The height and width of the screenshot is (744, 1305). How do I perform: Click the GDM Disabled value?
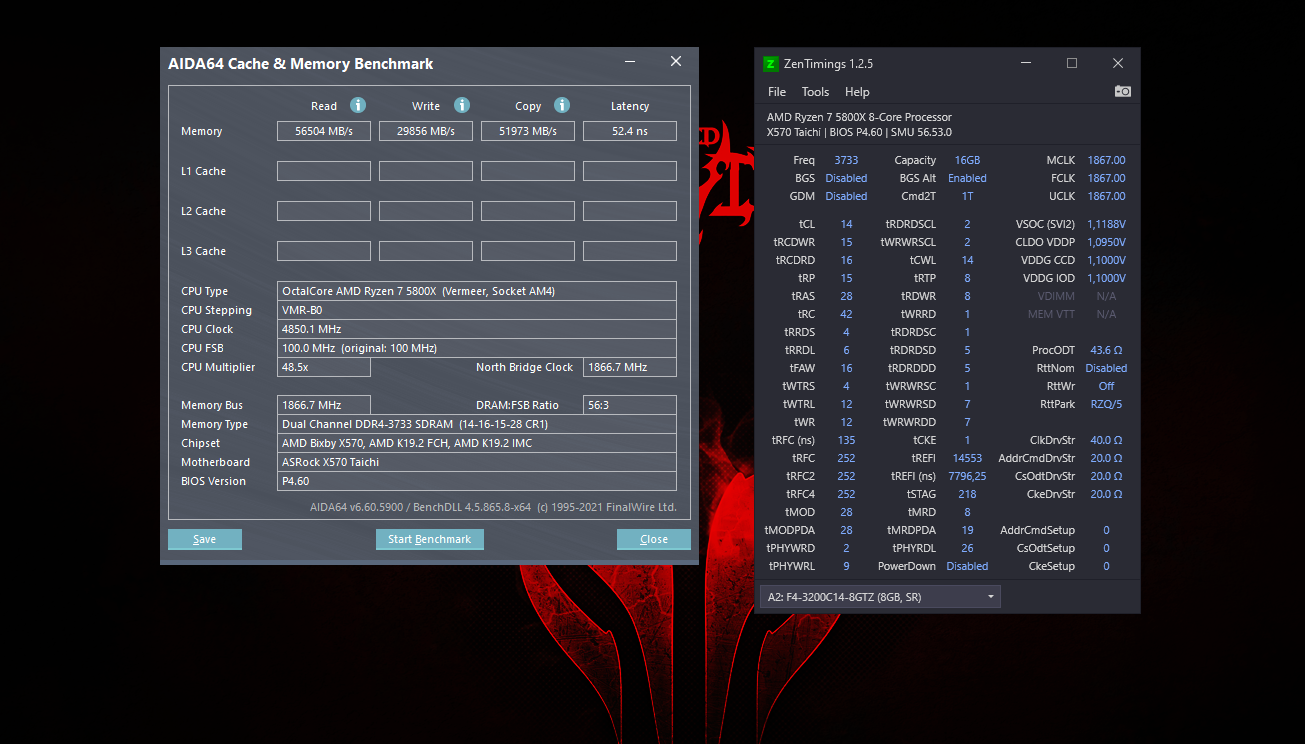[x=846, y=196]
